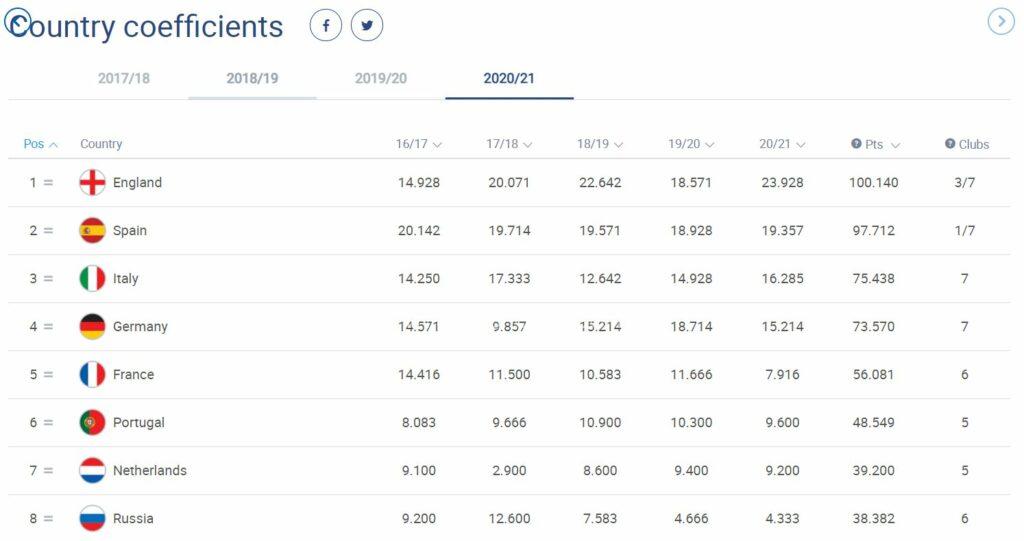This screenshot has width=1024, height=541.
Task: Share on Twitter via the round icon
Action: (367, 25)
